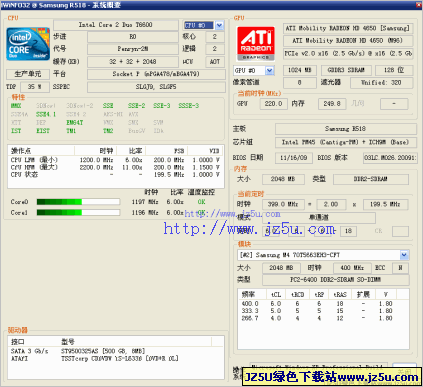
Task: Click the PC2-6400 DDR2-SDRAM SO-DIMM field
Action: pyautogui.click(x=335, y=280)
